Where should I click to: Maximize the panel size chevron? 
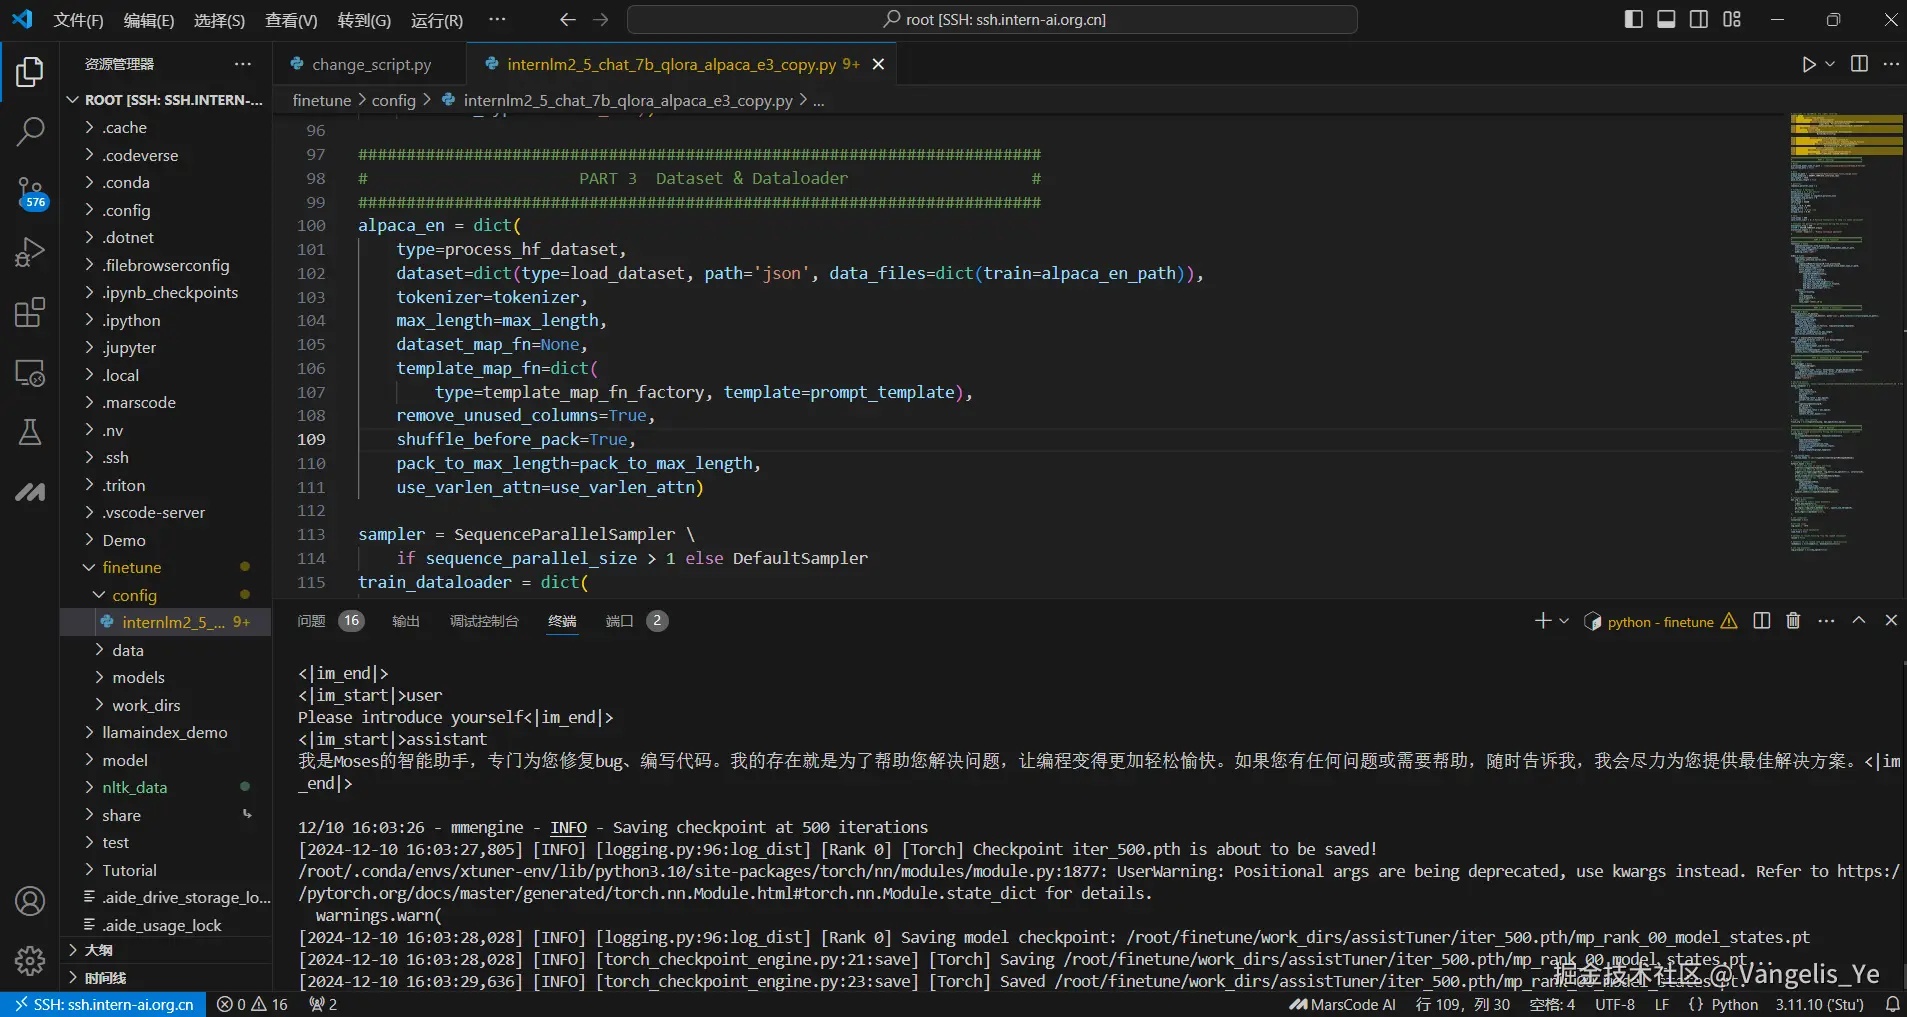1859,621
